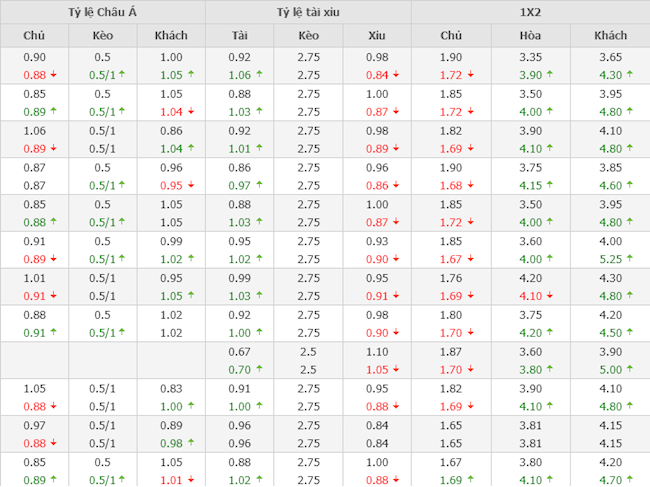Click the 3.65 odds value
650x487 pixels.
coord(610,58)
